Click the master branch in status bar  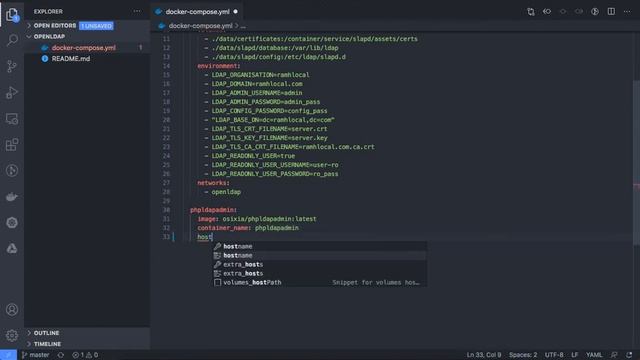pyautogui.click(x=36, y=355)
